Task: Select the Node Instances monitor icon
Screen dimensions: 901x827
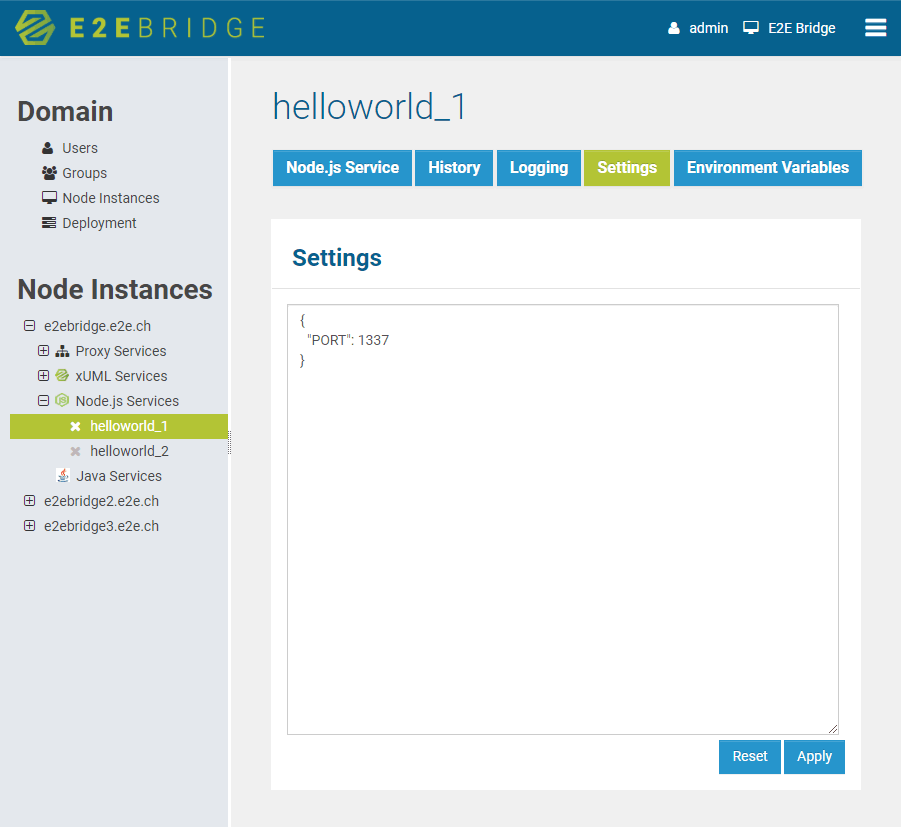Action: pos(47,197)
